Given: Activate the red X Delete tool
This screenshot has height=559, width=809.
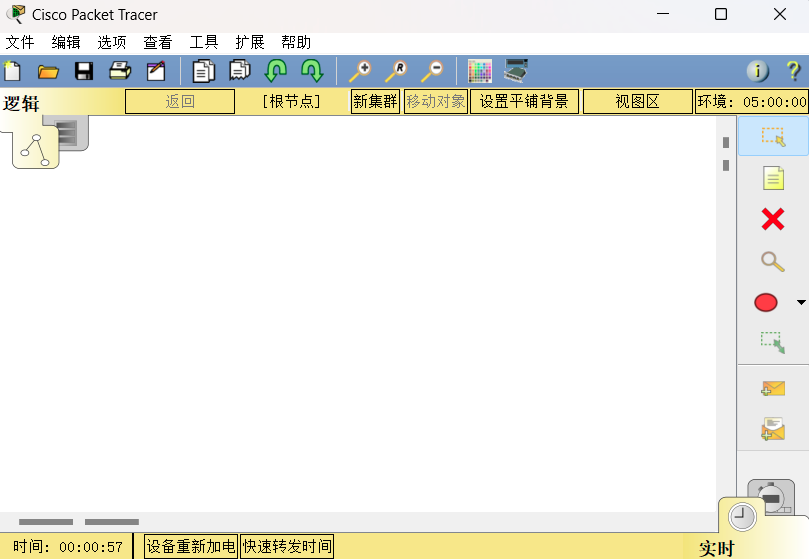Looking at the screenshot, I should point(773,219).
